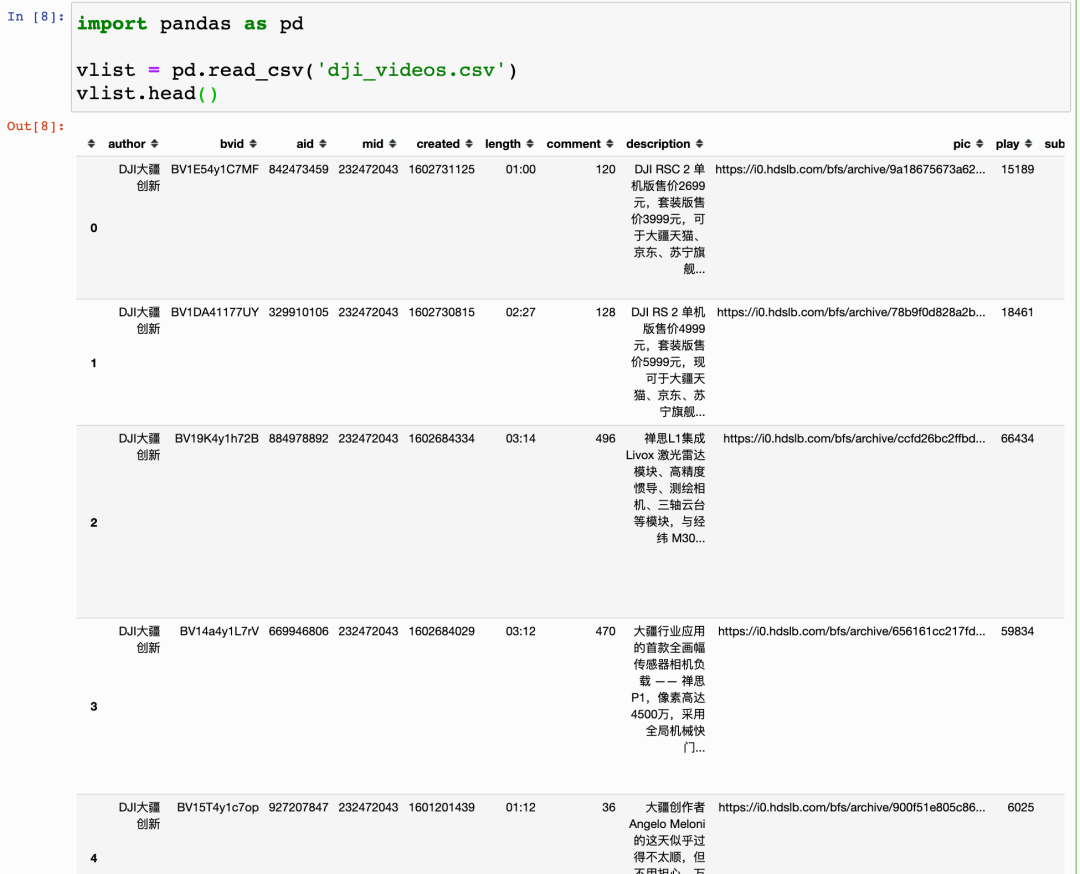Image resolution: width=1080 pixels, height=874 pixels.
Task: Click length value 01:12
Action: 521,808
